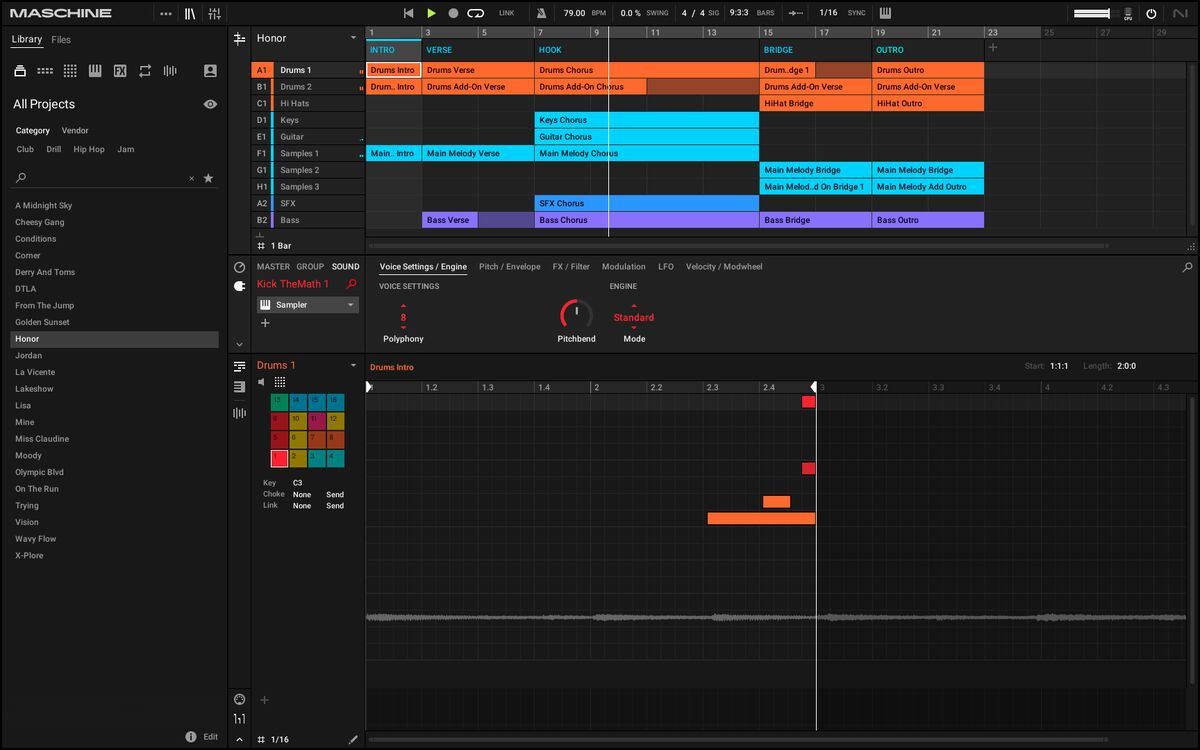Image resolution: width=1200 pixels, height=750 pixels.
Task: Open the Mixer view icon
Action: point(214,13)
